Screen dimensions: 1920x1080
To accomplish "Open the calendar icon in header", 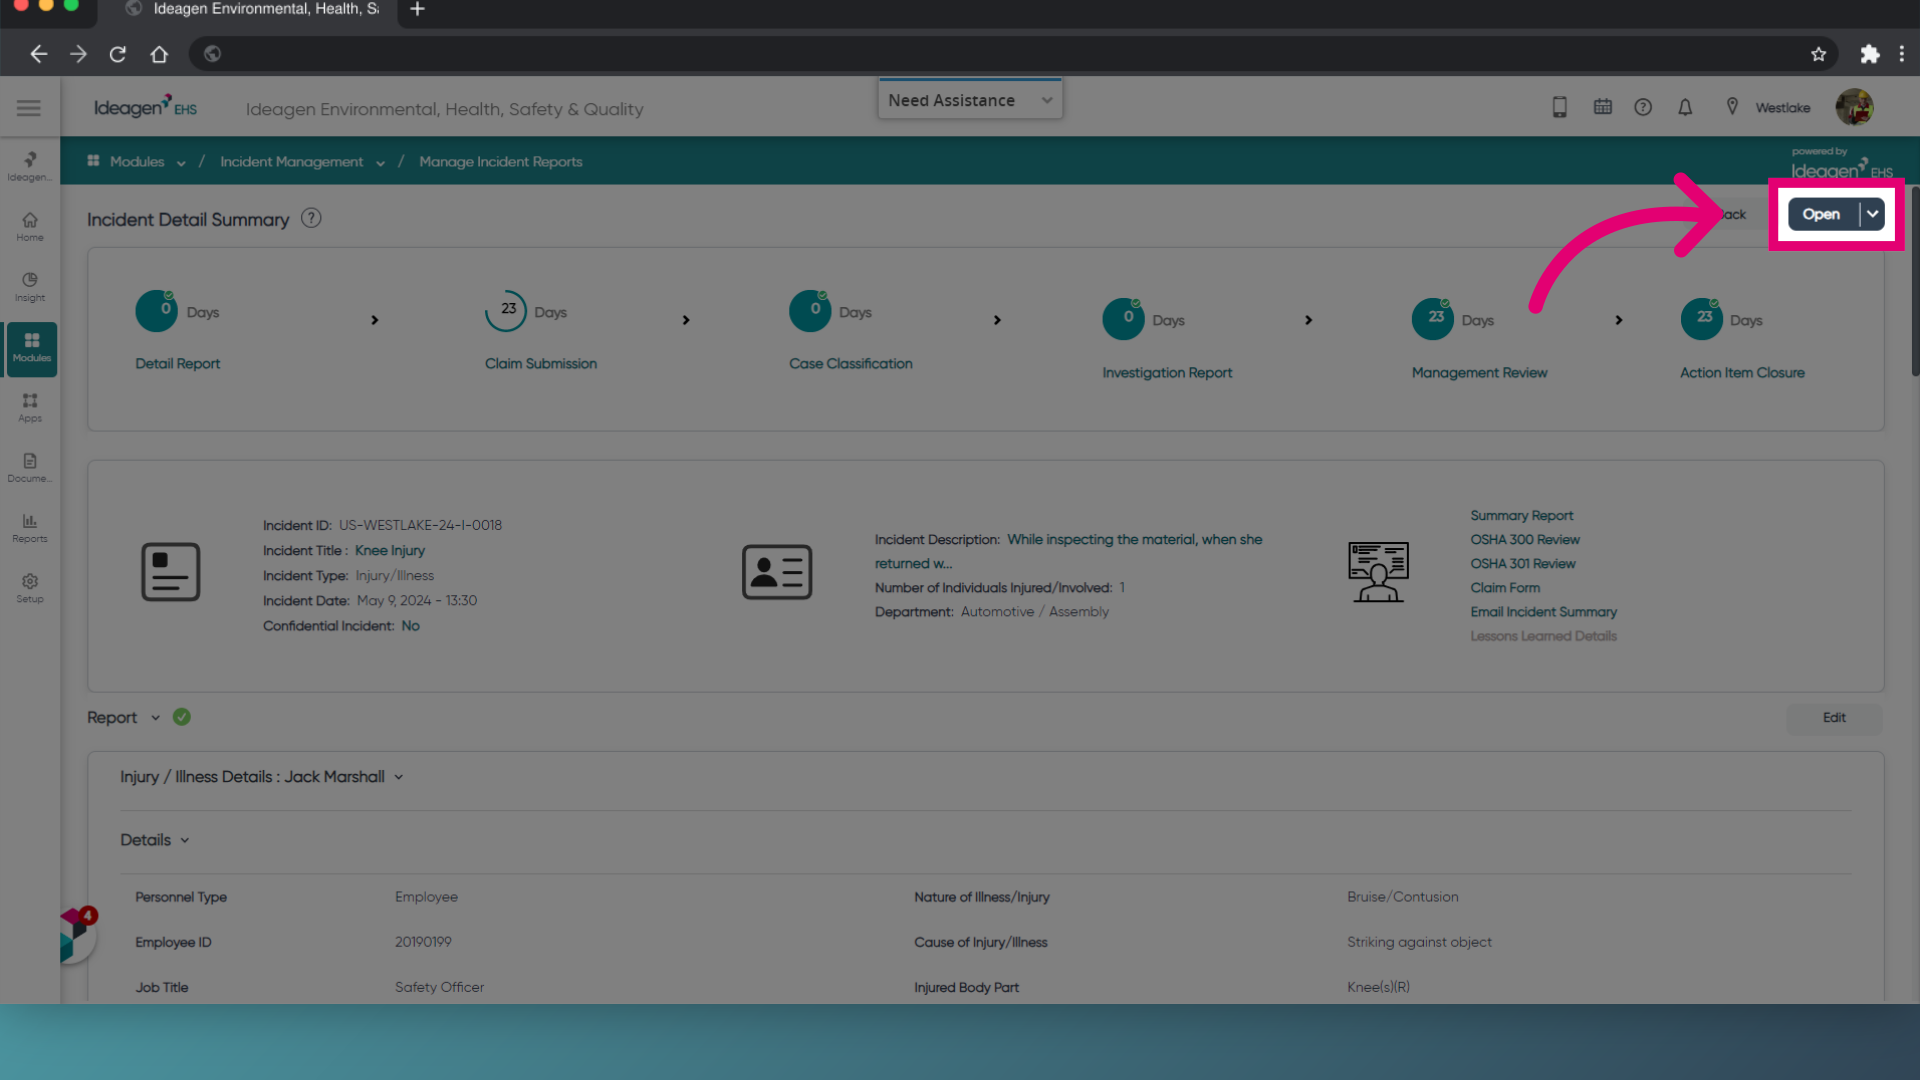I will click(1603, 107).
